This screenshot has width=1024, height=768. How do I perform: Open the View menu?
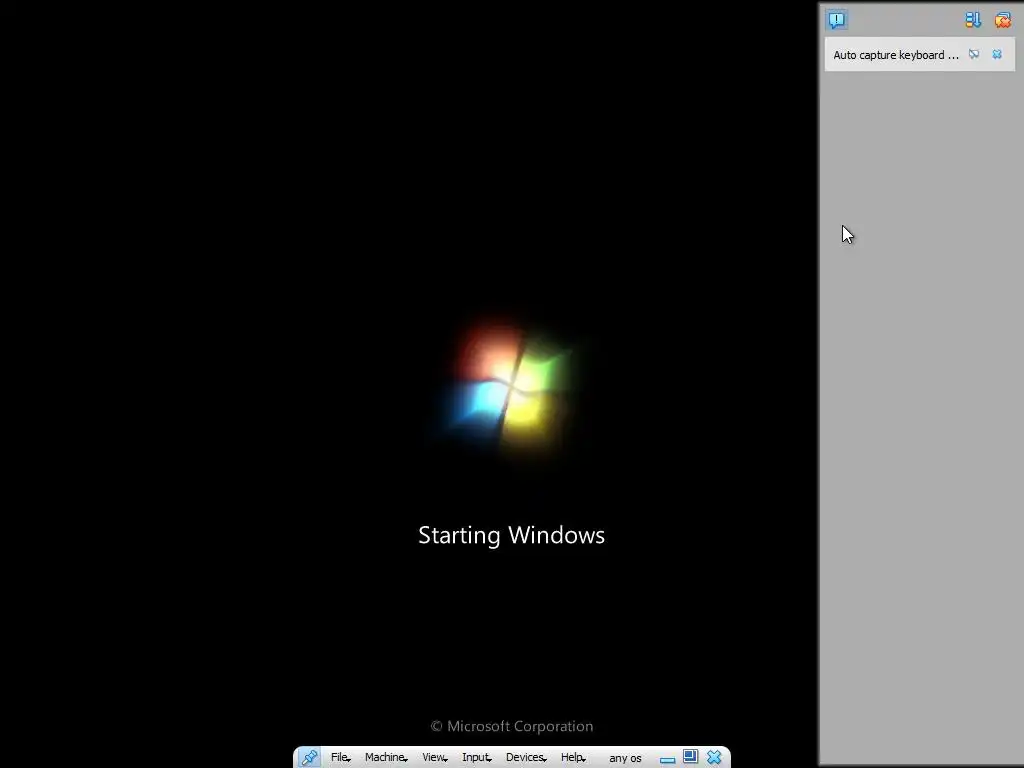(434, 758)
